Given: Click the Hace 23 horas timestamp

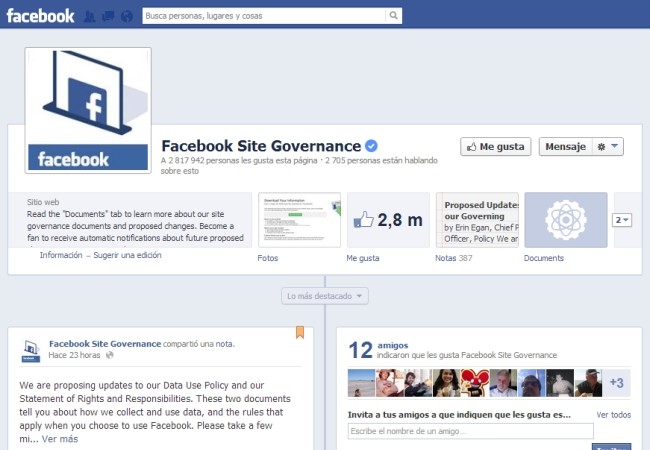Looking at the screenshot, I should tap(74, 355).
